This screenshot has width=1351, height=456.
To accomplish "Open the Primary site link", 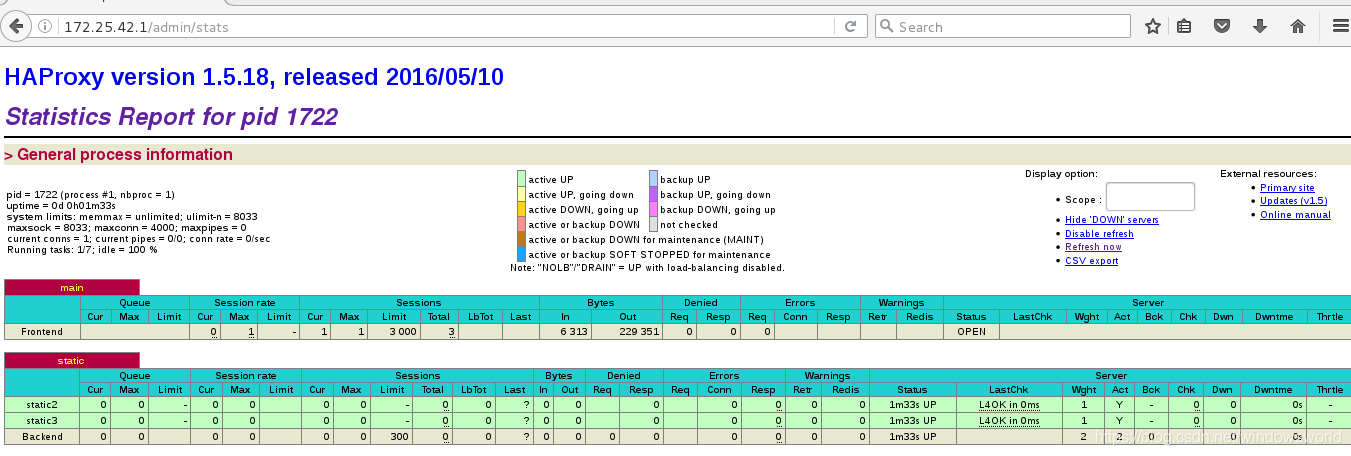I will click(x=1287, y=188).
